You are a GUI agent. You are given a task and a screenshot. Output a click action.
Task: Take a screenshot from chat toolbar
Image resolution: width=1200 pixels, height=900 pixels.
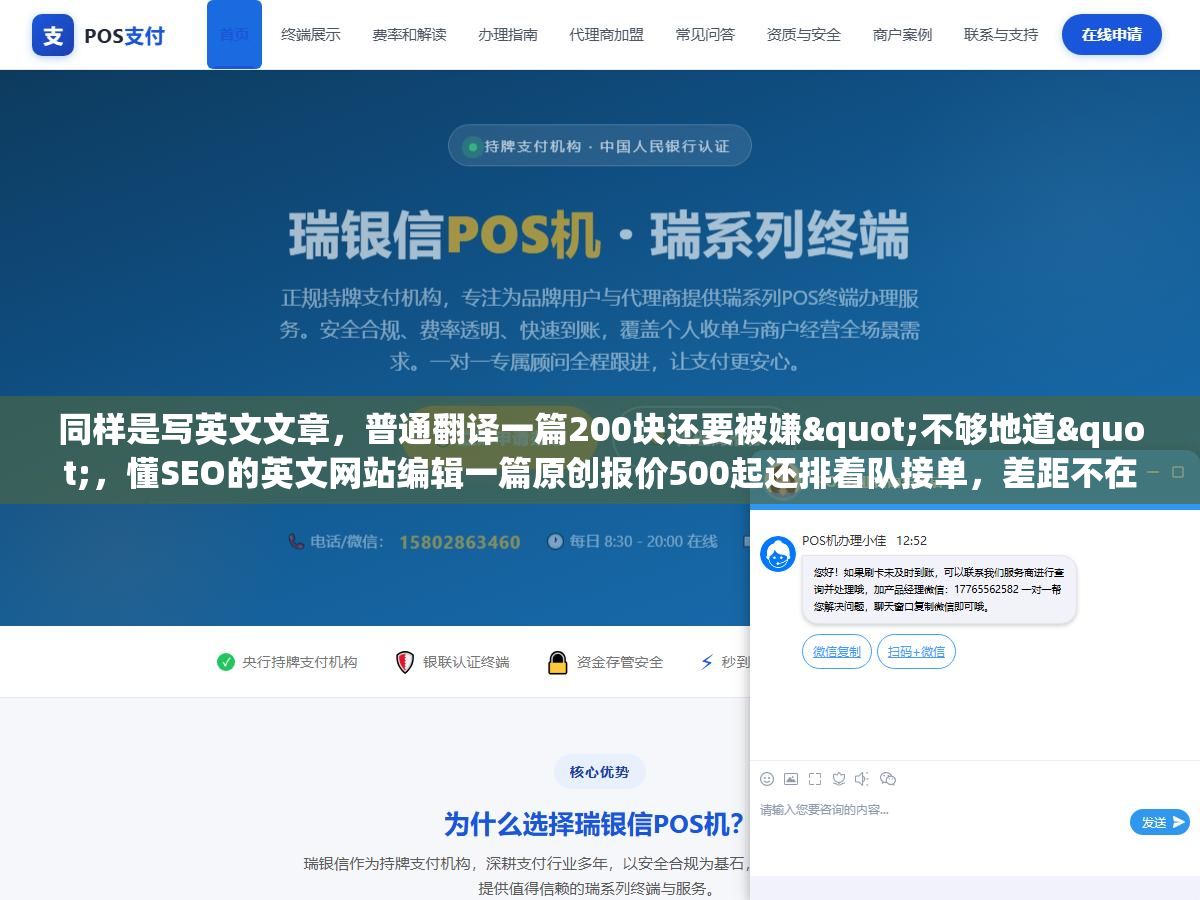[815, 779]
